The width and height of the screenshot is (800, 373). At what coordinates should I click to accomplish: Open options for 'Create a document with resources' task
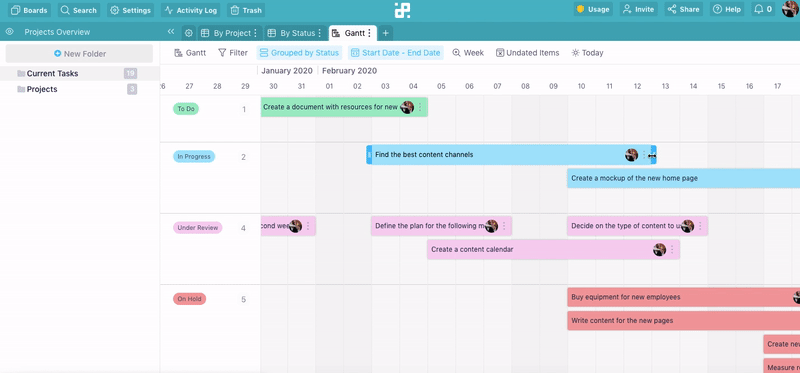tap(420, 107)
